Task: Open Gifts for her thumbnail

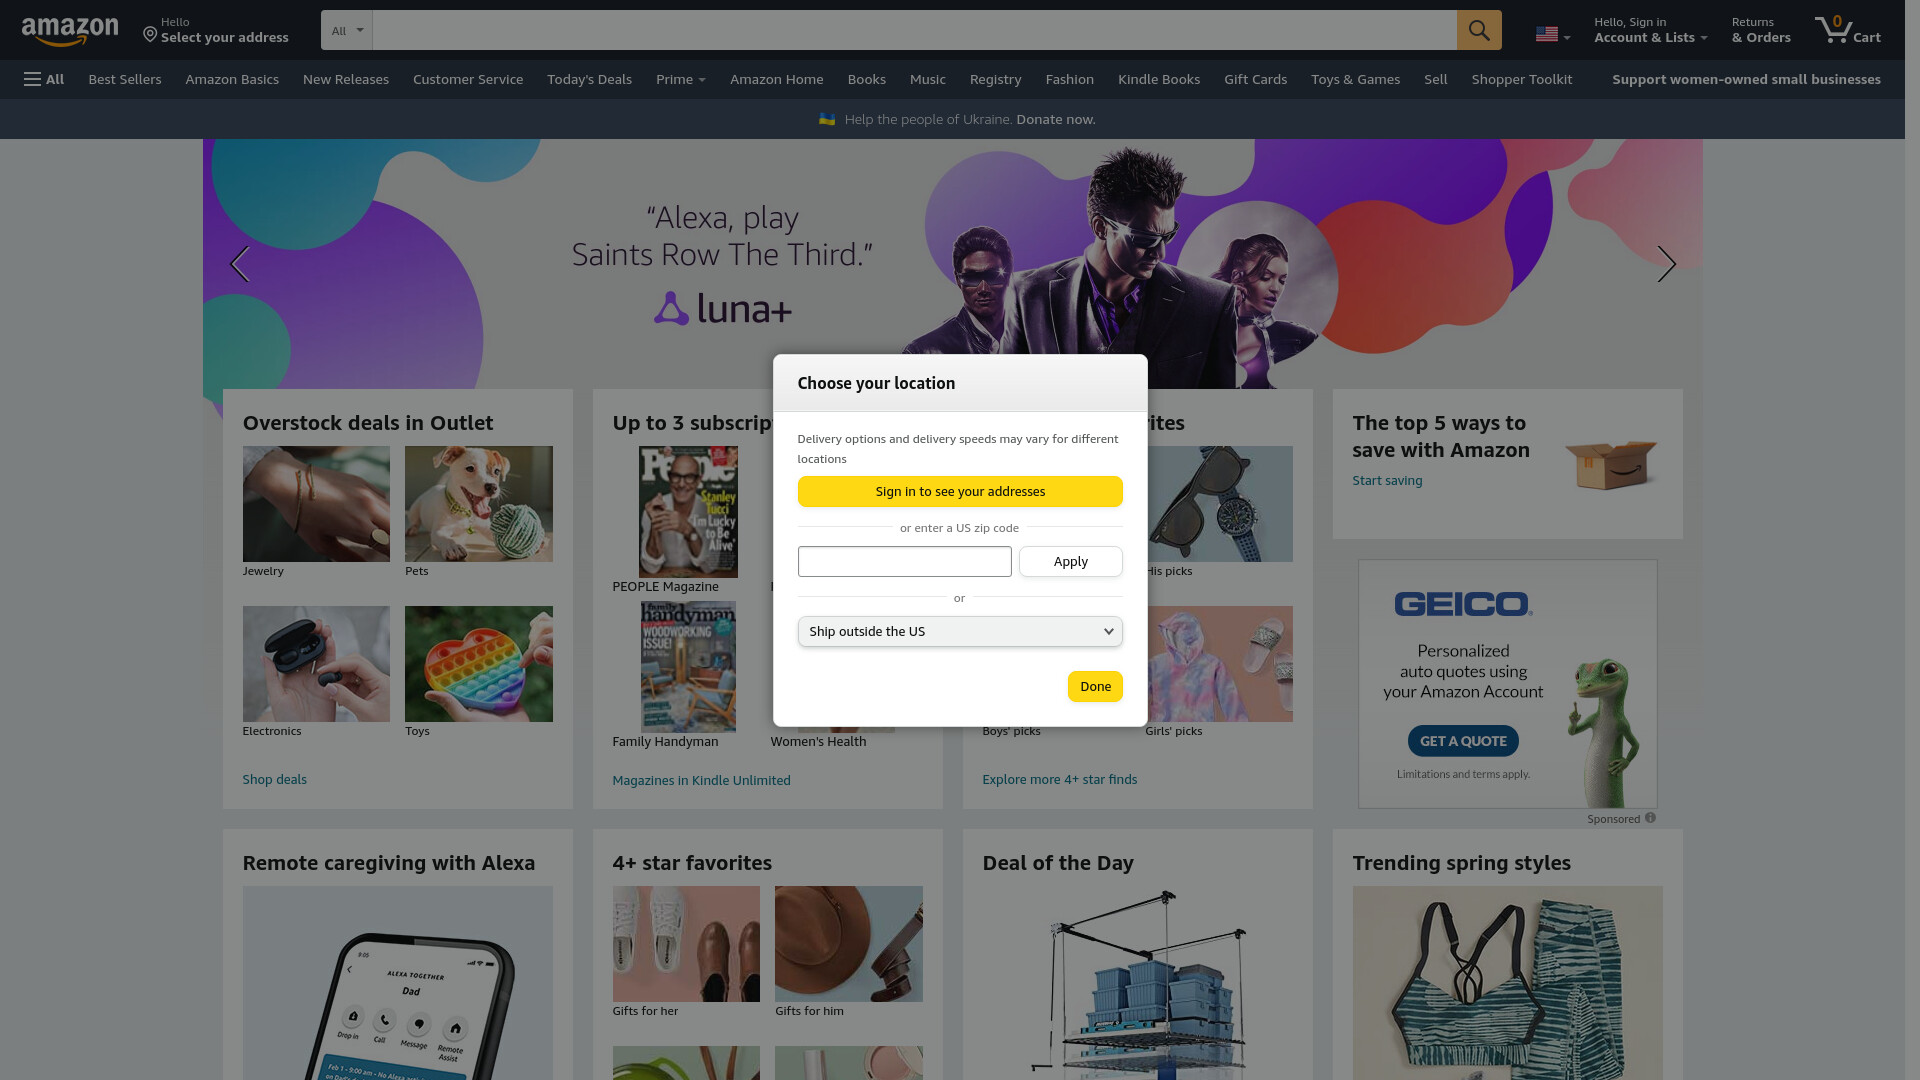Action: click(686, 944)
